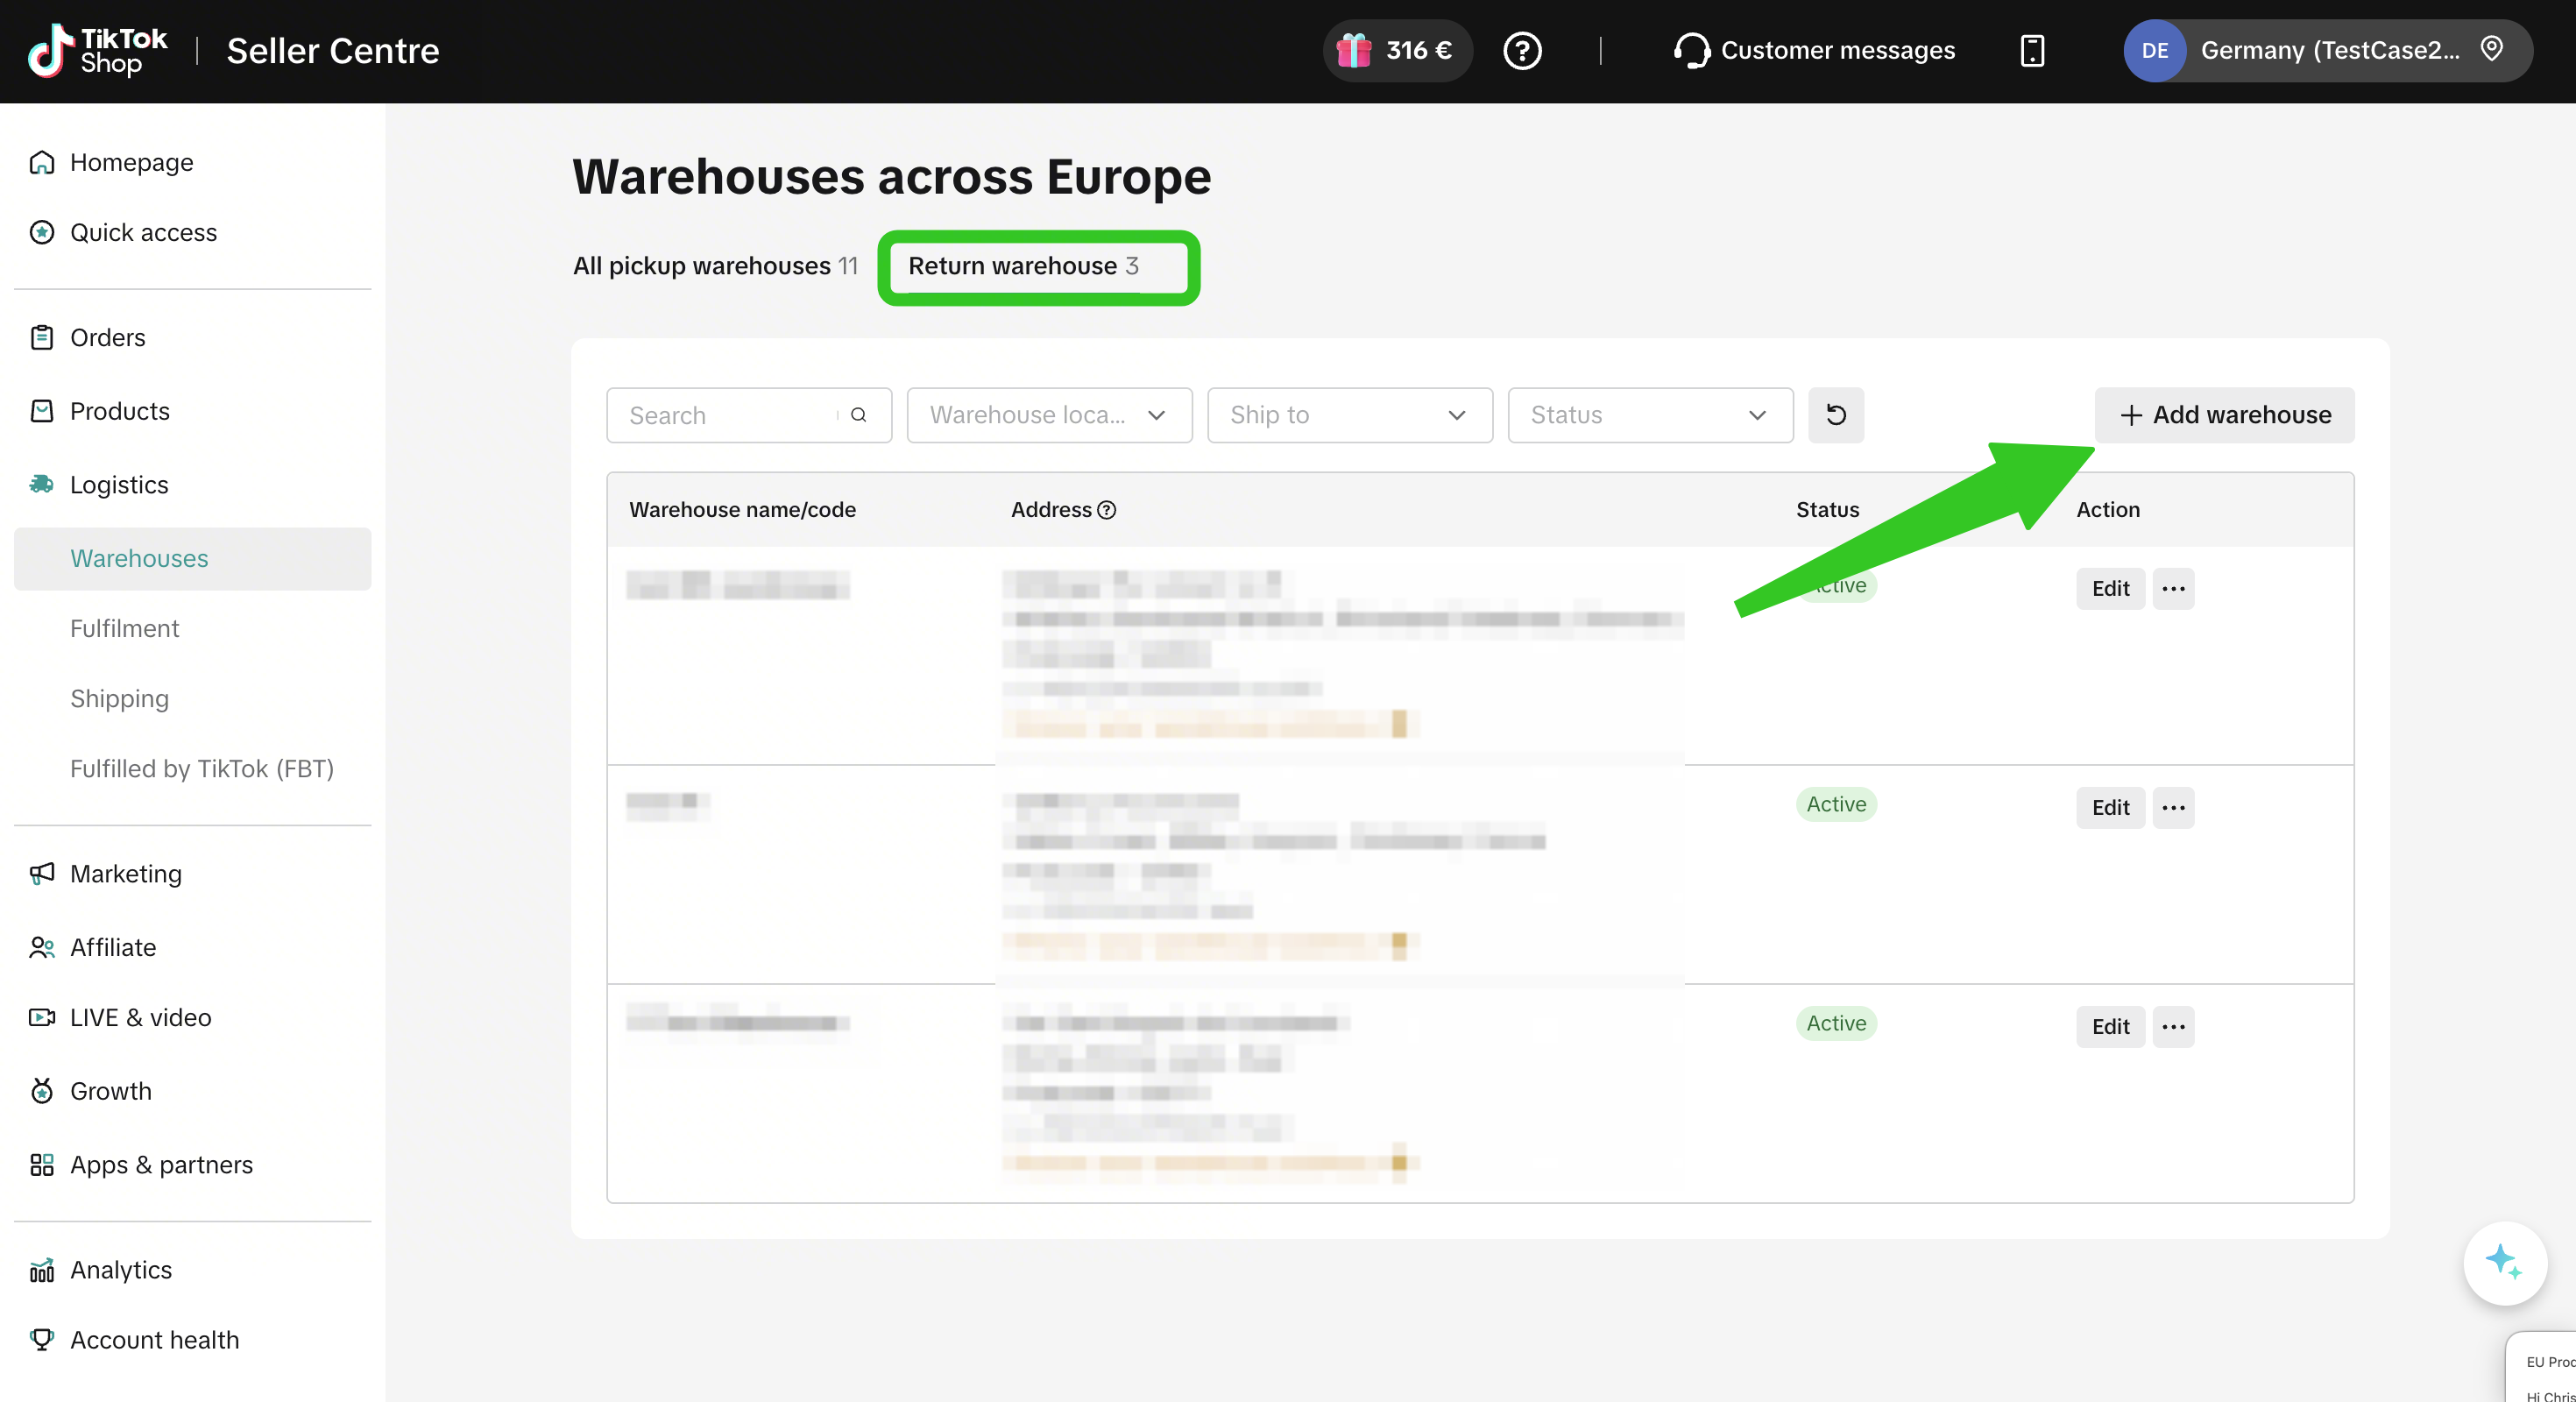Screen dimensions: 2576x1402
Task: Click the mobile phone icon in header
Action: tap(2032, 50)
